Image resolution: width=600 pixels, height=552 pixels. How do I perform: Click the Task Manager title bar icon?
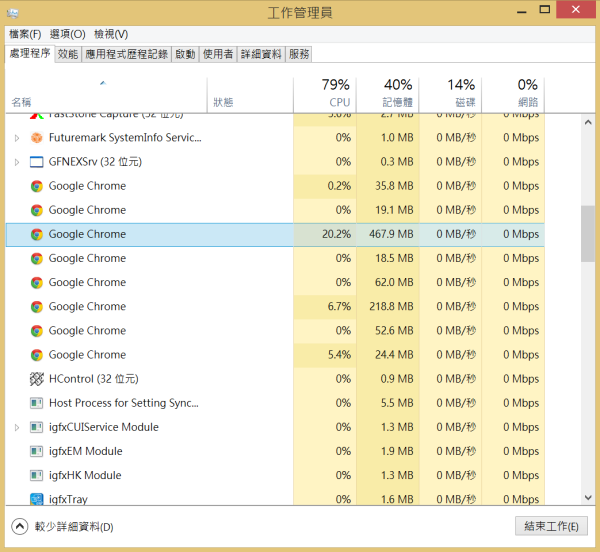13,13
